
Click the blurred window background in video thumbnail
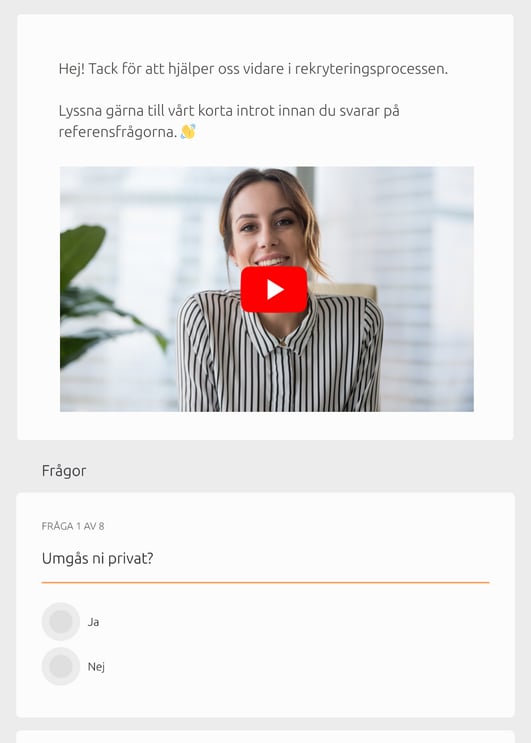point(417,284)
